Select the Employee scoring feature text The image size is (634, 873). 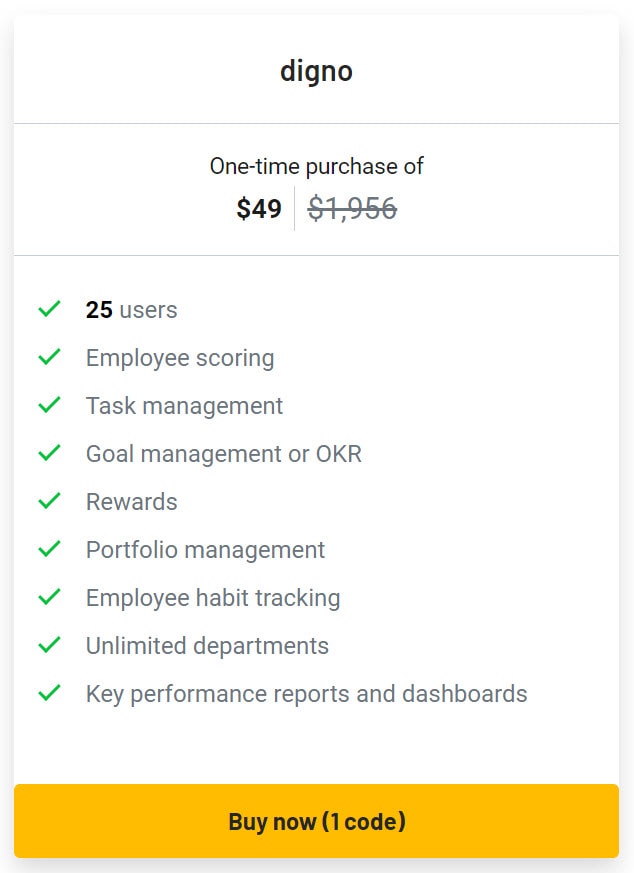click(180, 357)
